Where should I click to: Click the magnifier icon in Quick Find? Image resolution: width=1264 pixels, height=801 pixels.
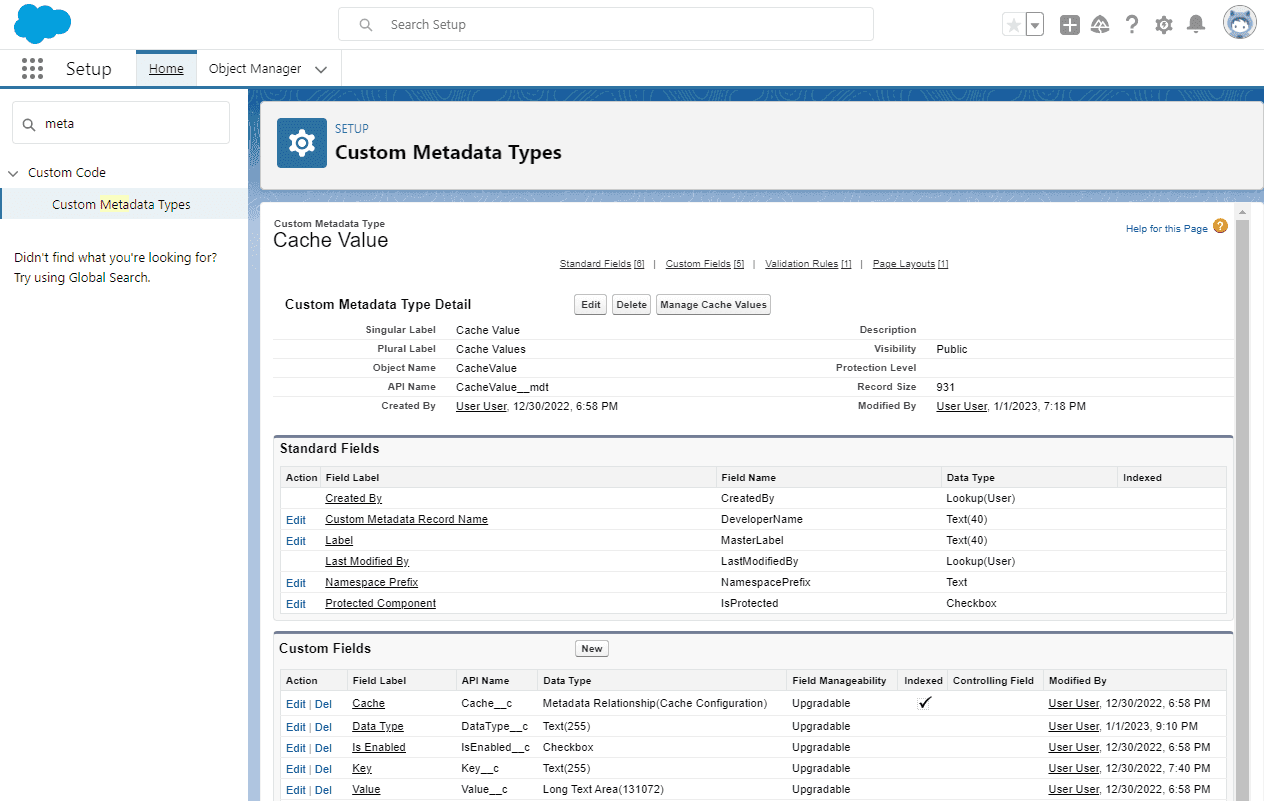[x=28, y=124]
